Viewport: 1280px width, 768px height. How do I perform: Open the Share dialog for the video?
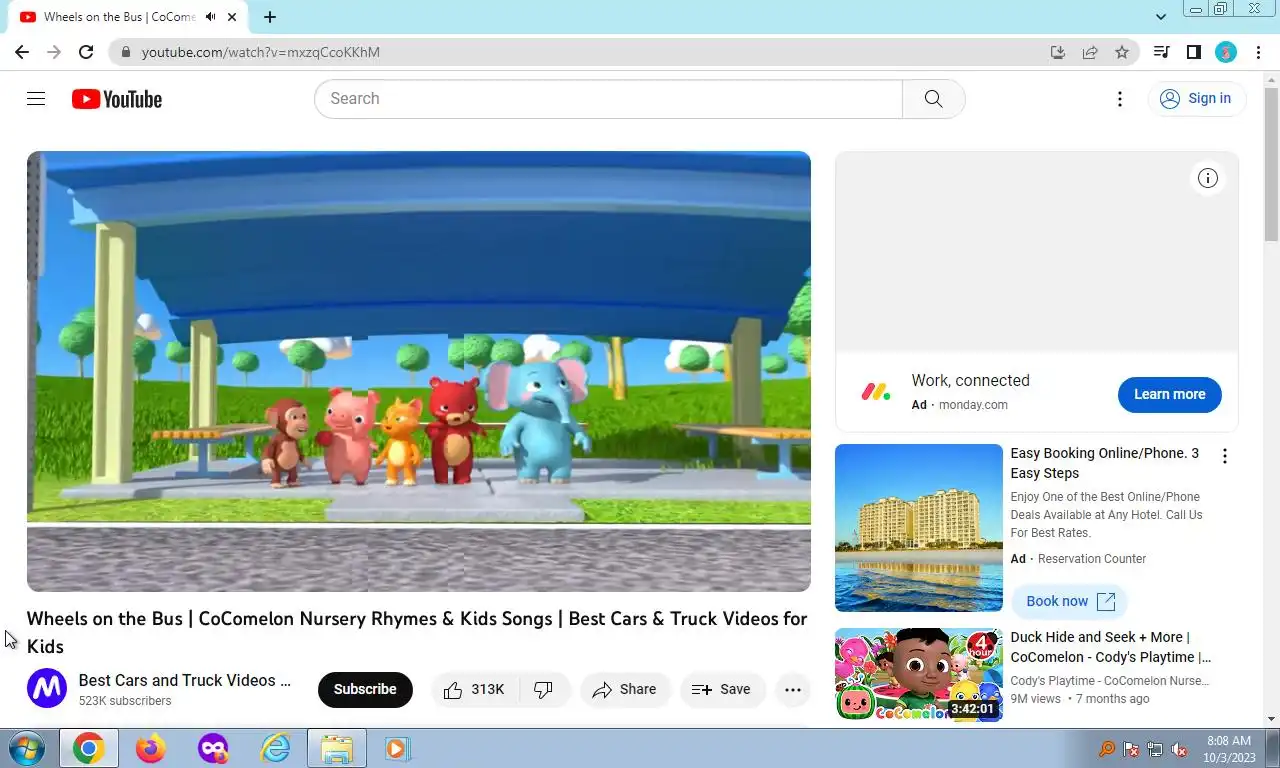624,690
